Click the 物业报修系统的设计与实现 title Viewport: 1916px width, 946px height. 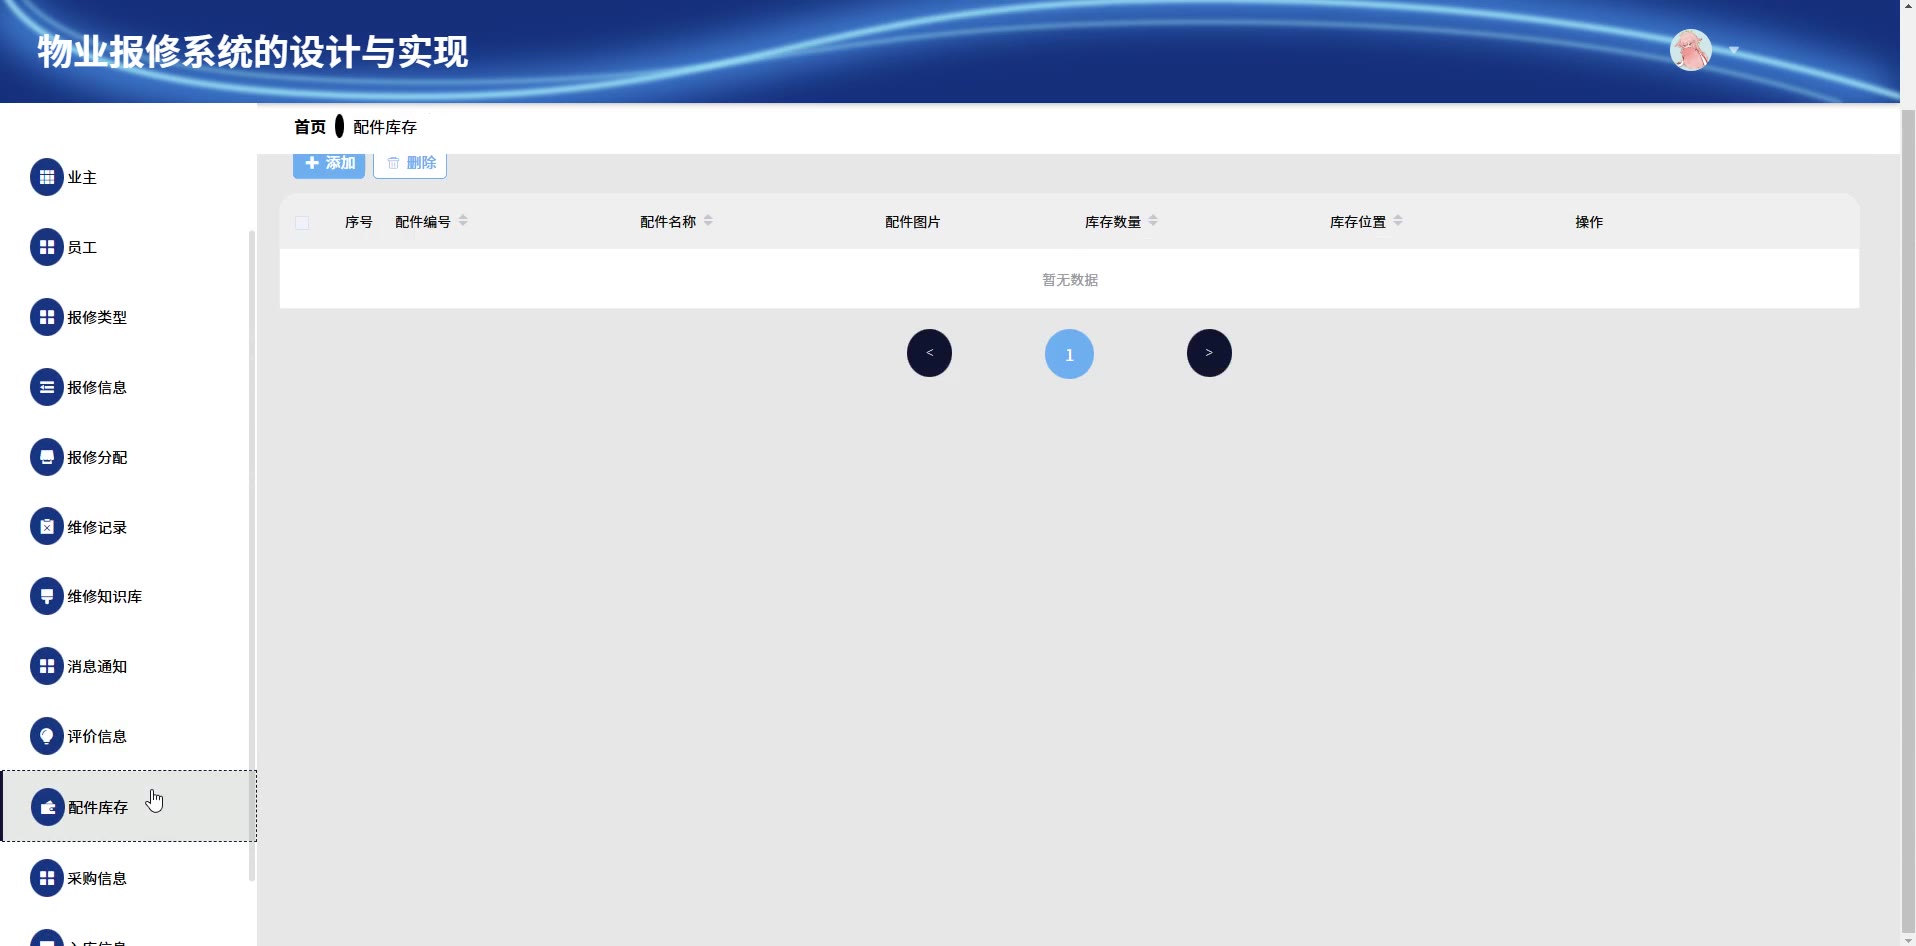point(253,52)
